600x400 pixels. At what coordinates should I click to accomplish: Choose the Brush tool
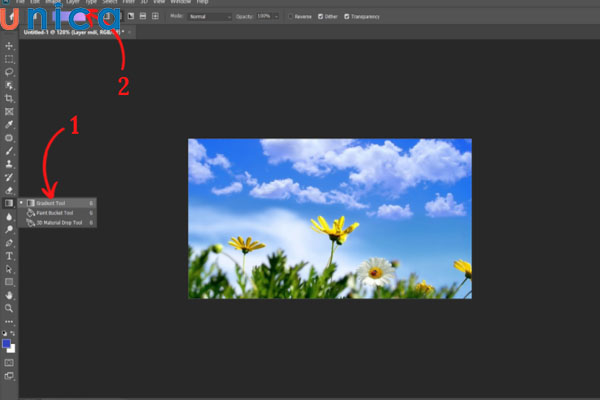tap(9, 150)
